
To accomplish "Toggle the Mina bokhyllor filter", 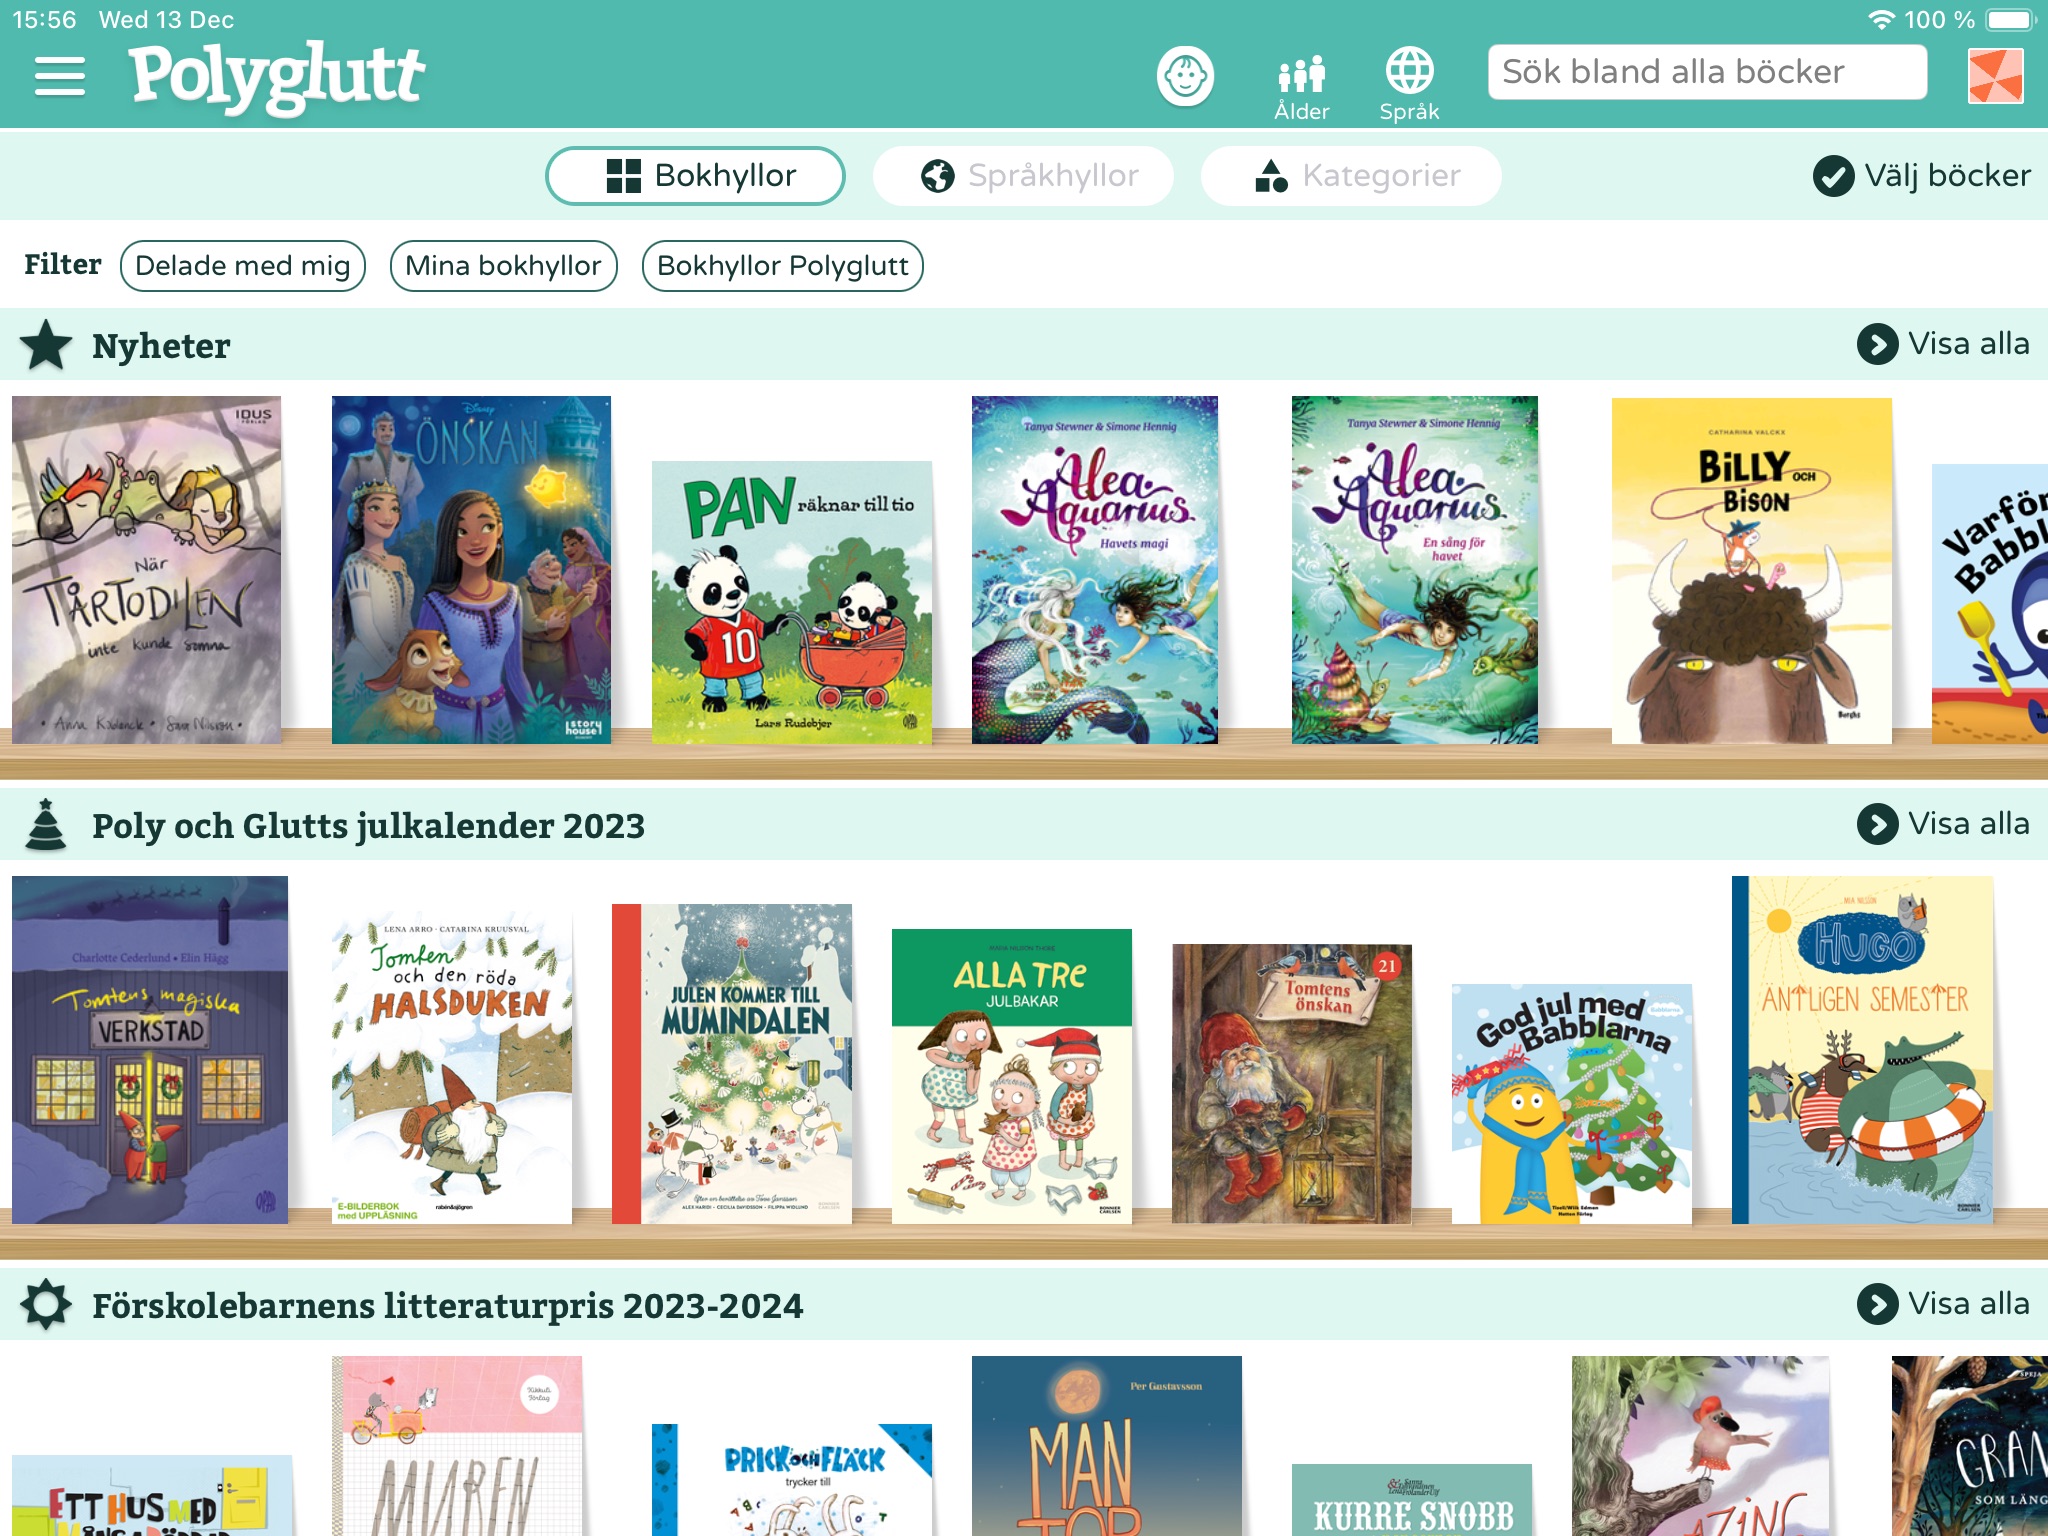I will pos(504,266).
